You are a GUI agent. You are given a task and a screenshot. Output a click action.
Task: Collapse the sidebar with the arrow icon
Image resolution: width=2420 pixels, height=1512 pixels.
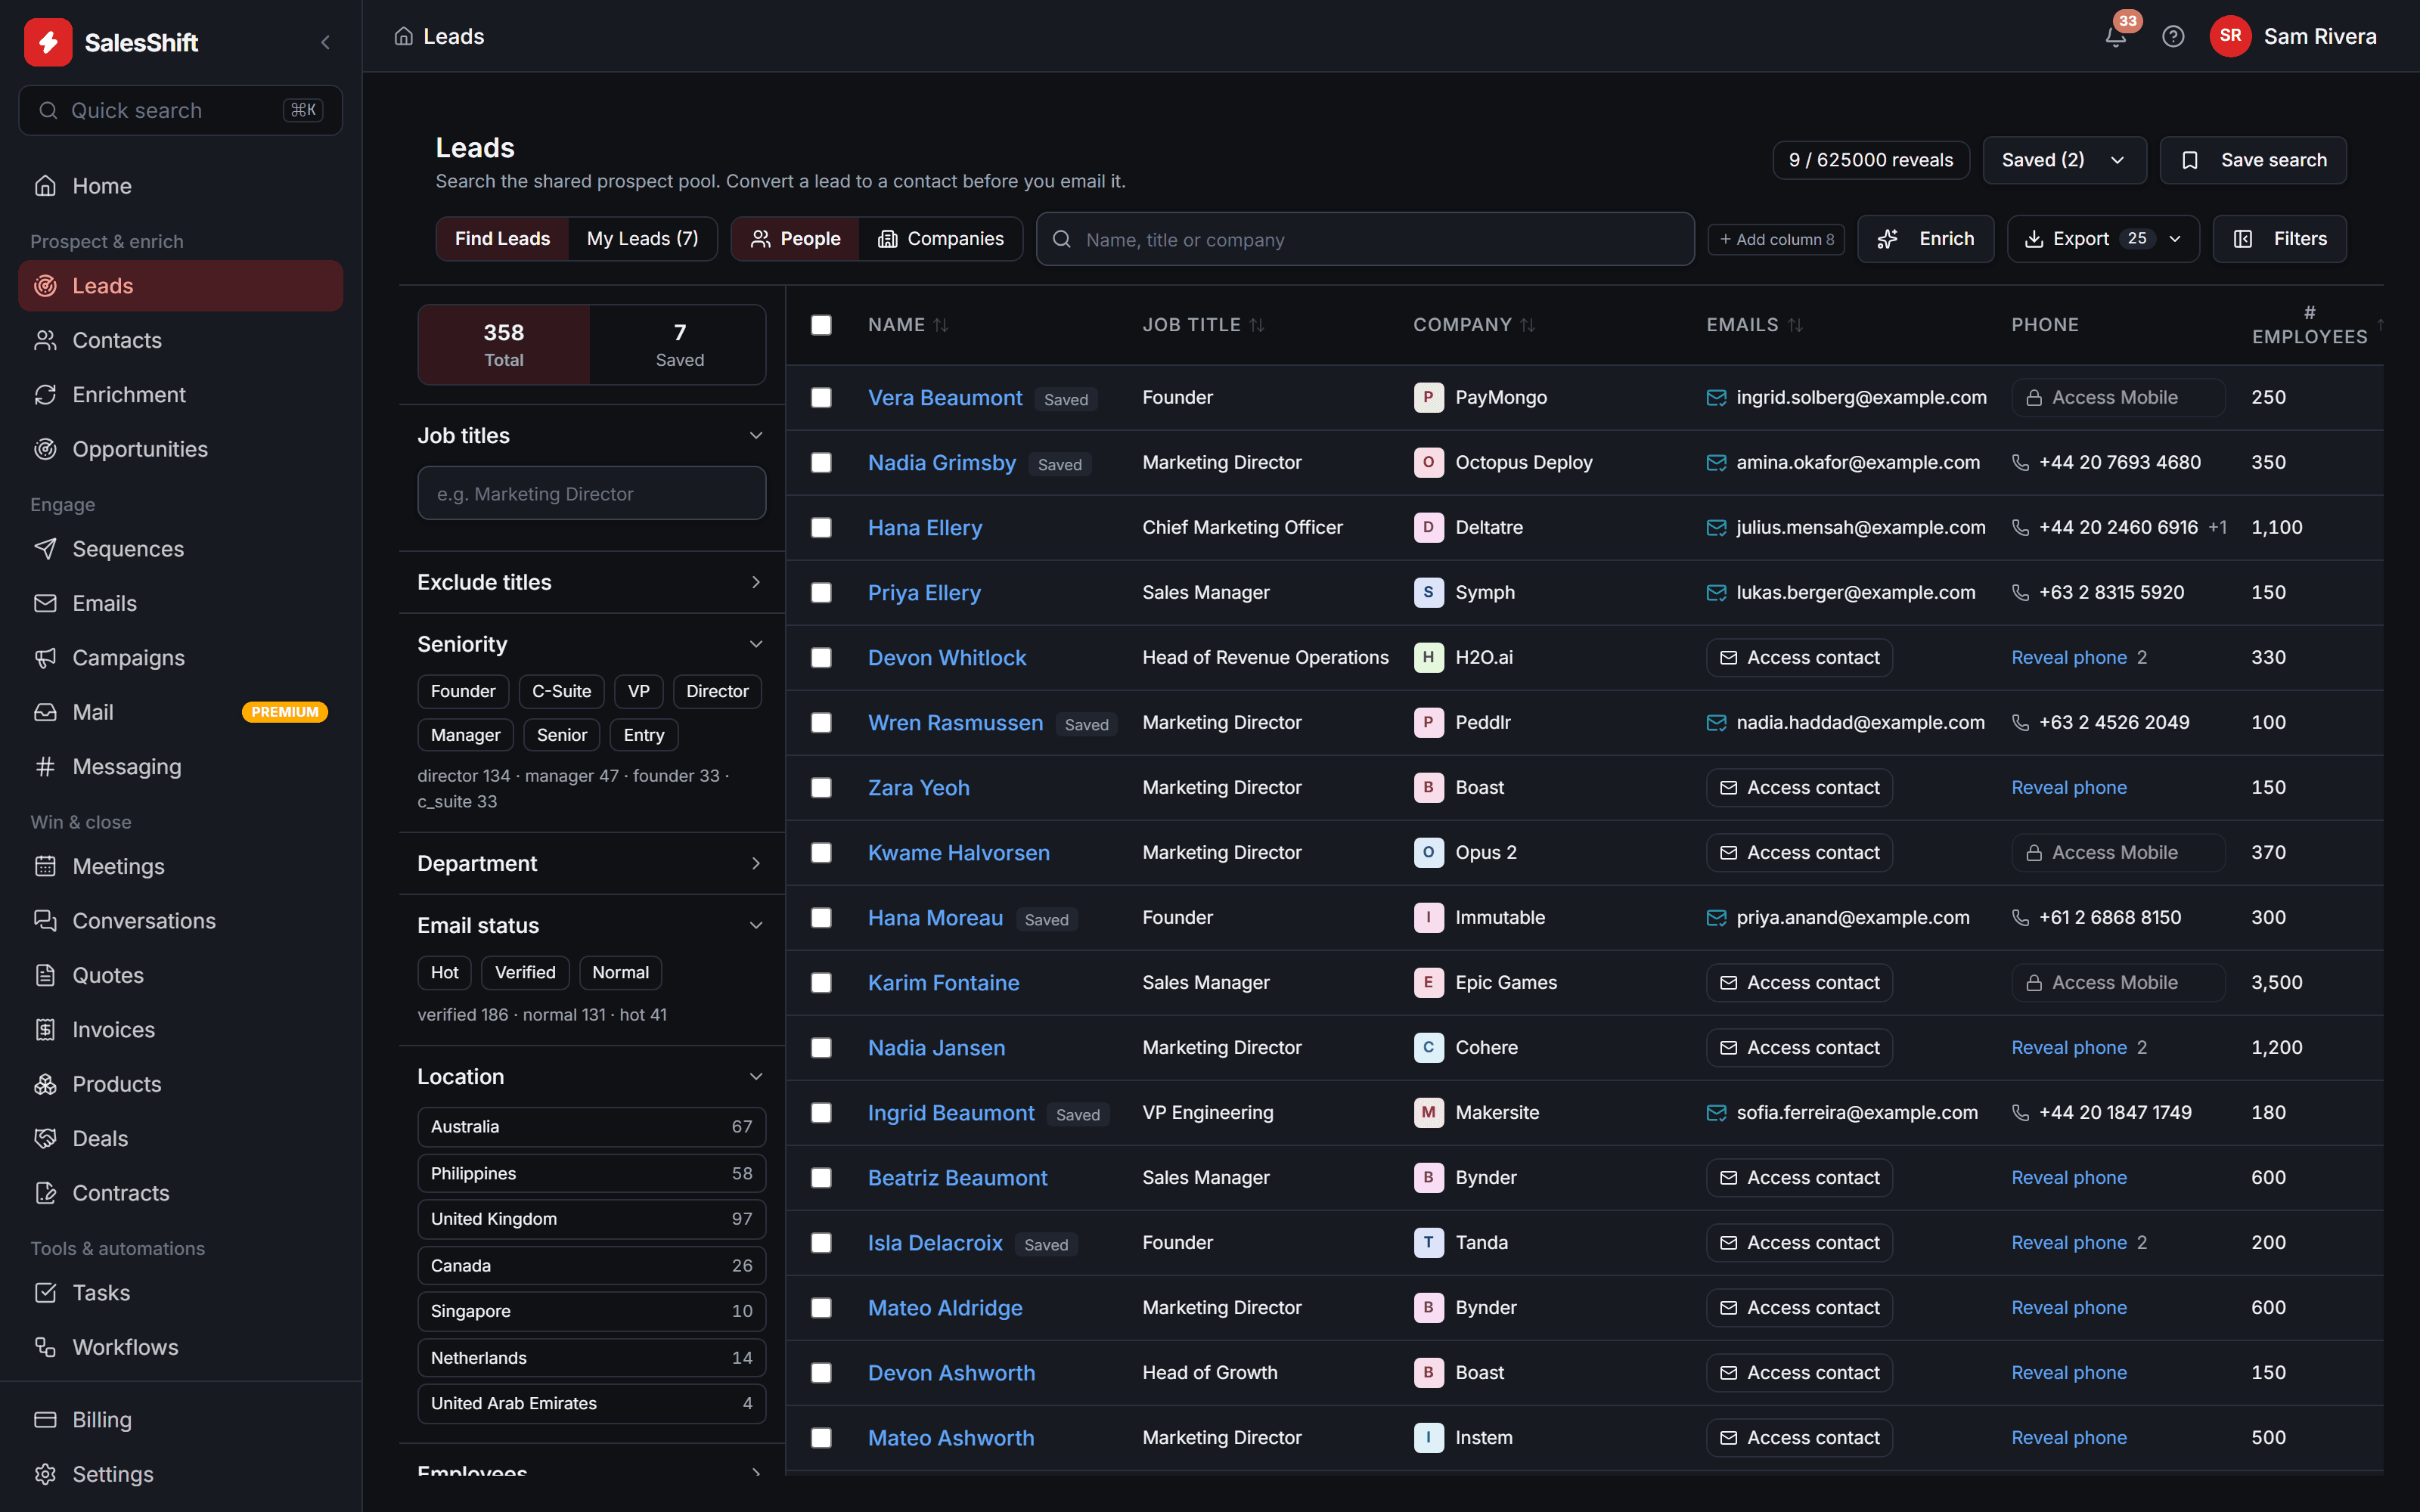point(325,42)
